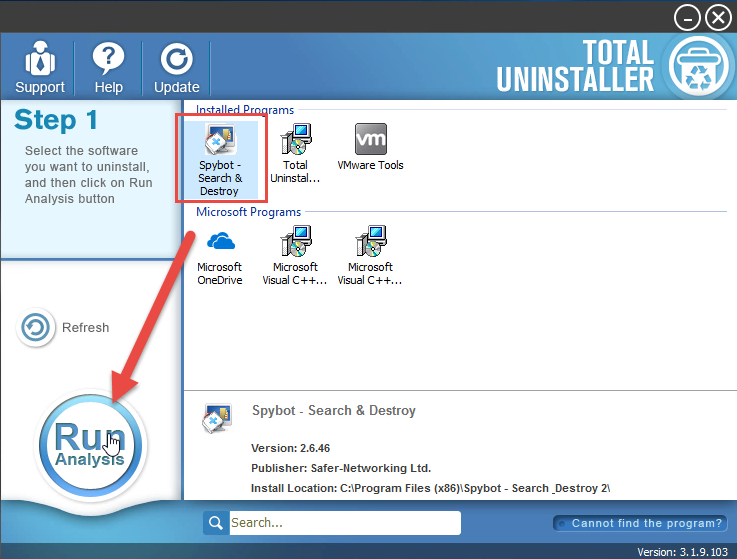The height and width of the screenshot is (559, 737).
Task: Select the last Microsoft Visual C++ entry
Action: [370, 256]
